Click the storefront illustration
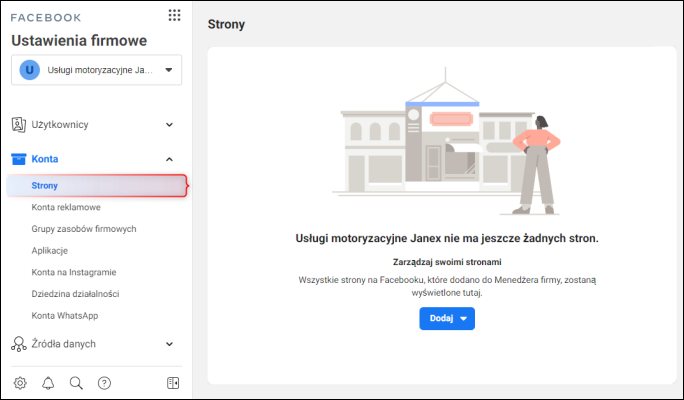 (447, 141)
